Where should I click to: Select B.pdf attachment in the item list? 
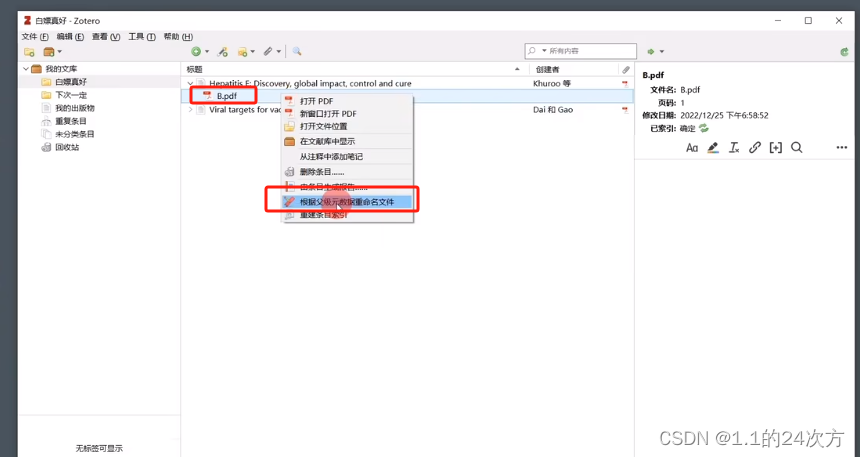click(x=227, y=96)
